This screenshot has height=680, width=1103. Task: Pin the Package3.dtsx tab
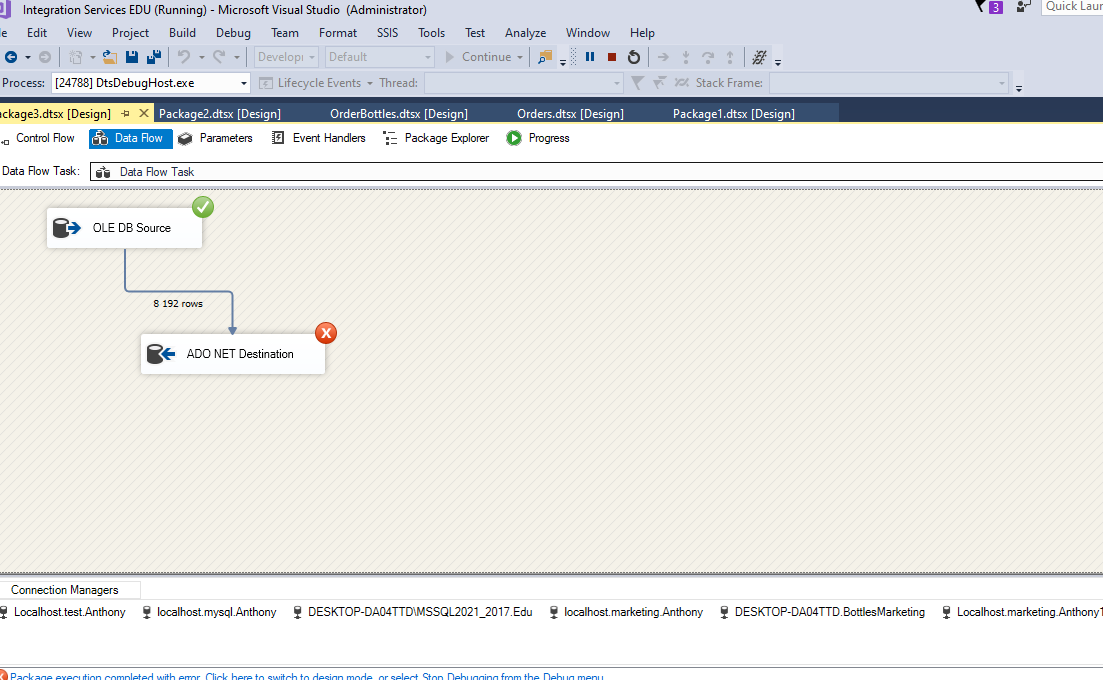(x=125, y=113)
